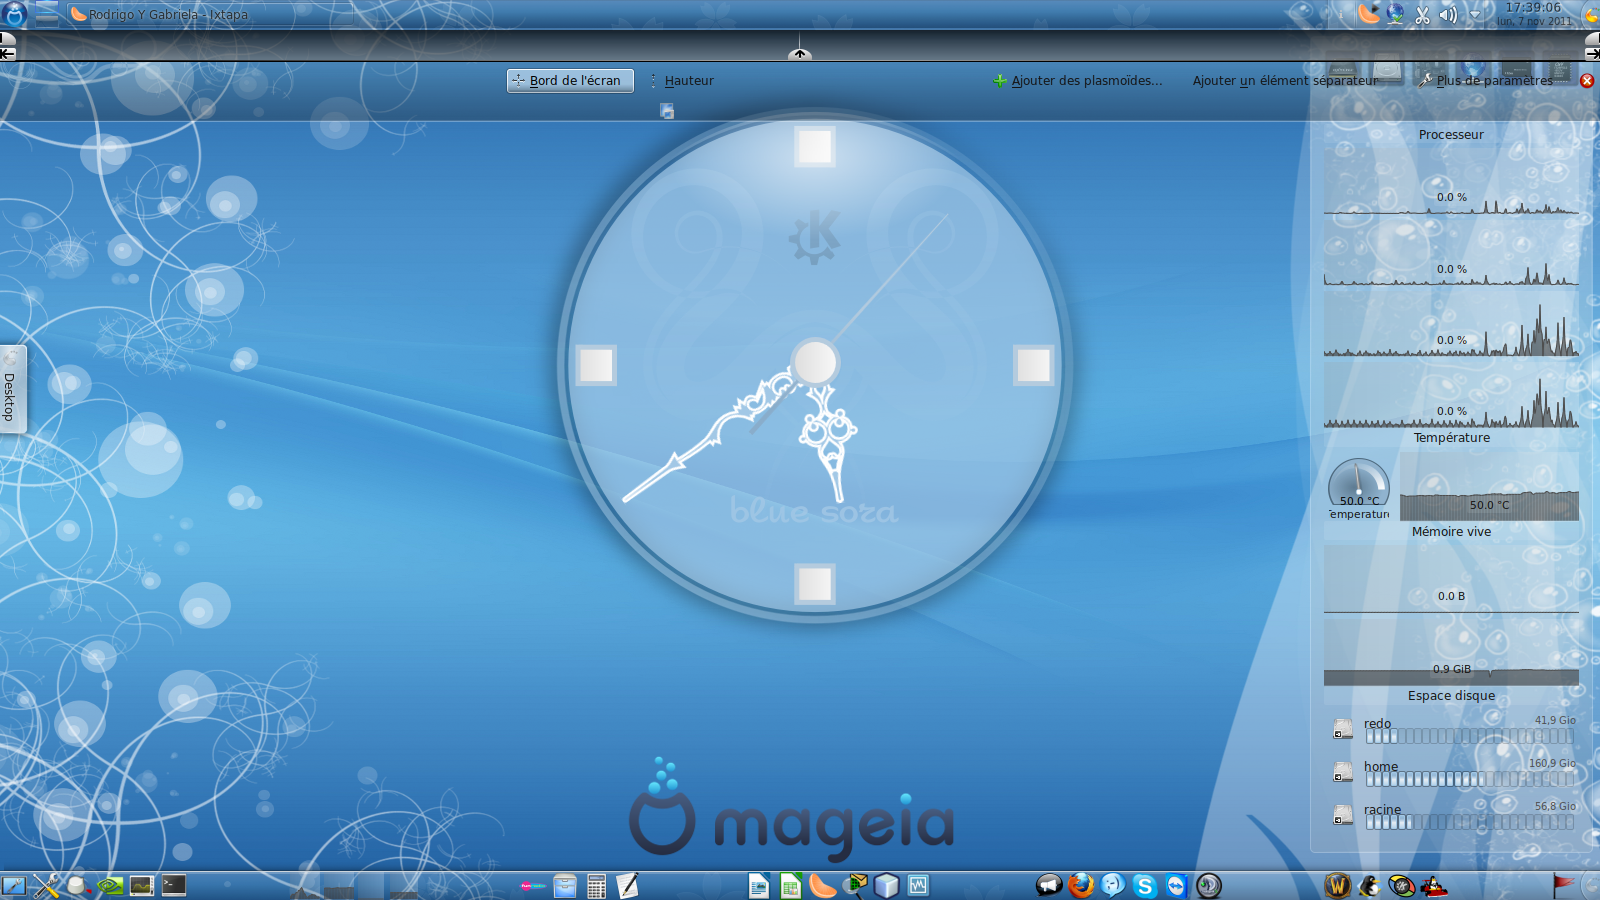Click the red flag icon on taskbar

tap(1563, 885)
